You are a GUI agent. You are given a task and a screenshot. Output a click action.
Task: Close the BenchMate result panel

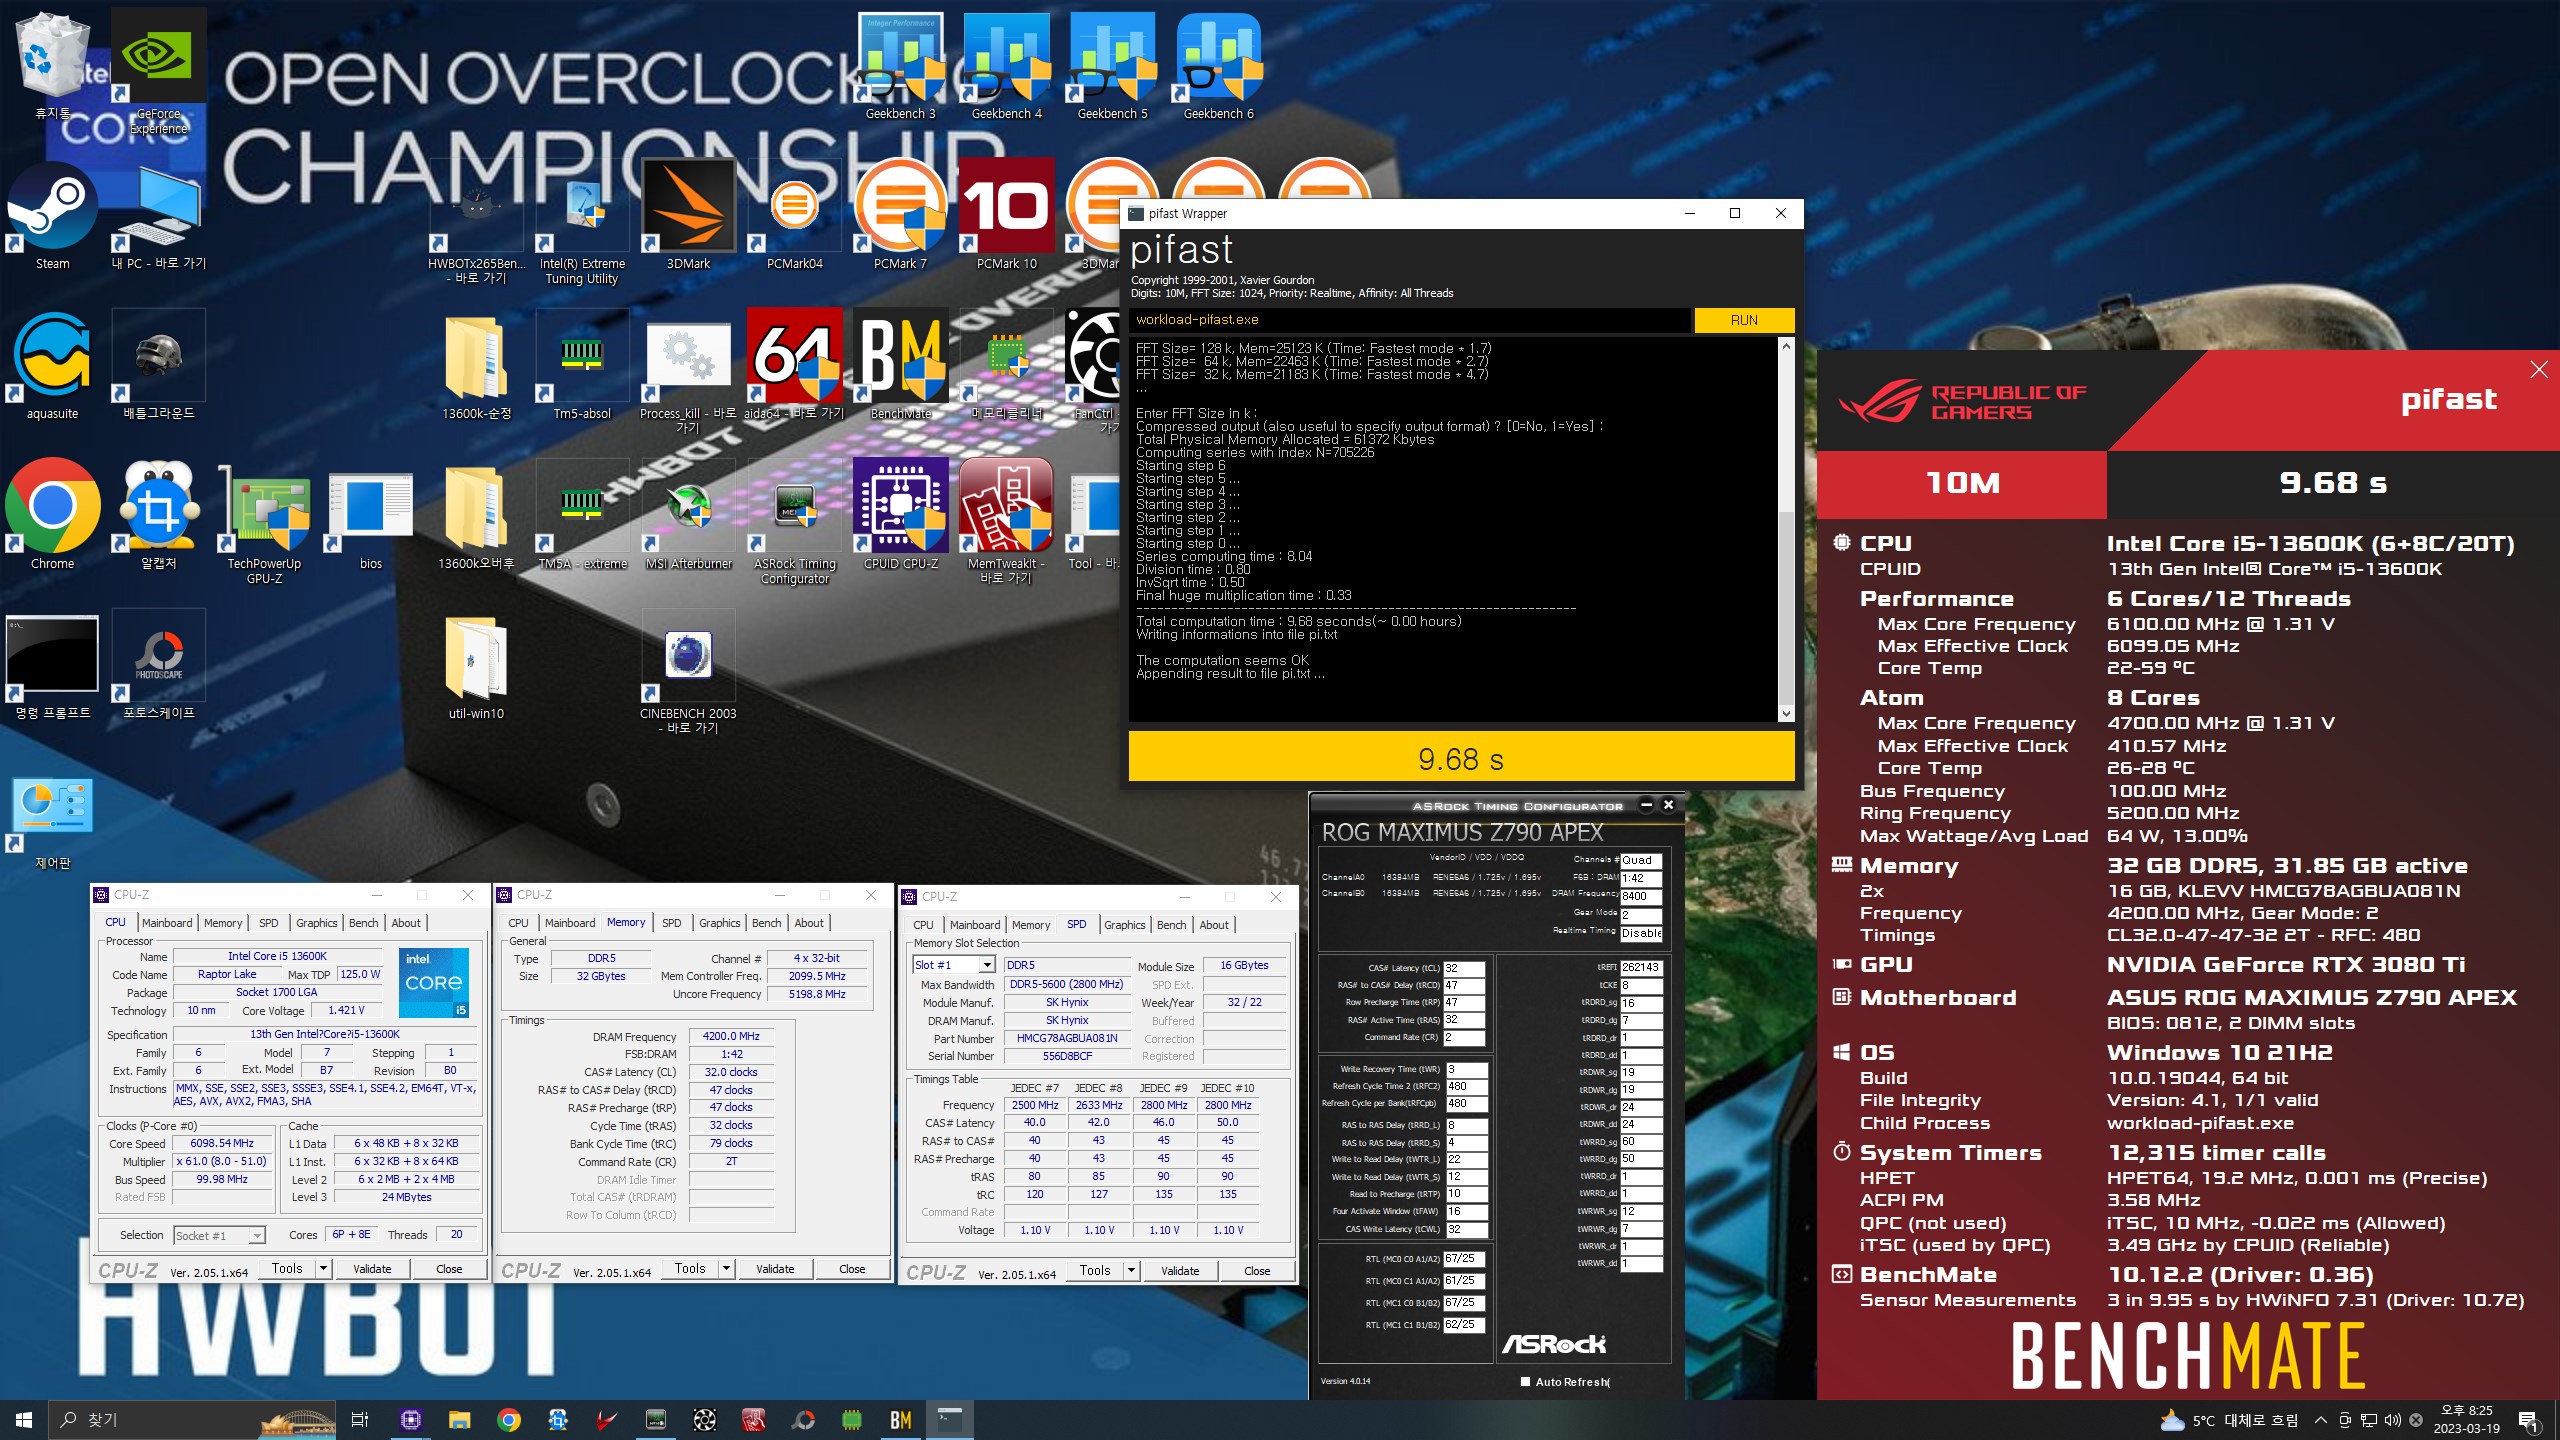(x=2539, y=370)
